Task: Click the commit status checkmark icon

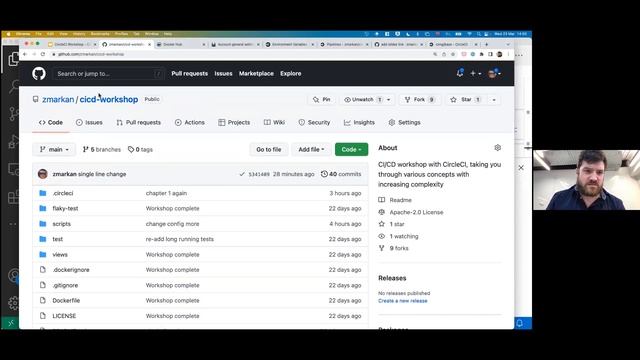Action: pos(242,174)
